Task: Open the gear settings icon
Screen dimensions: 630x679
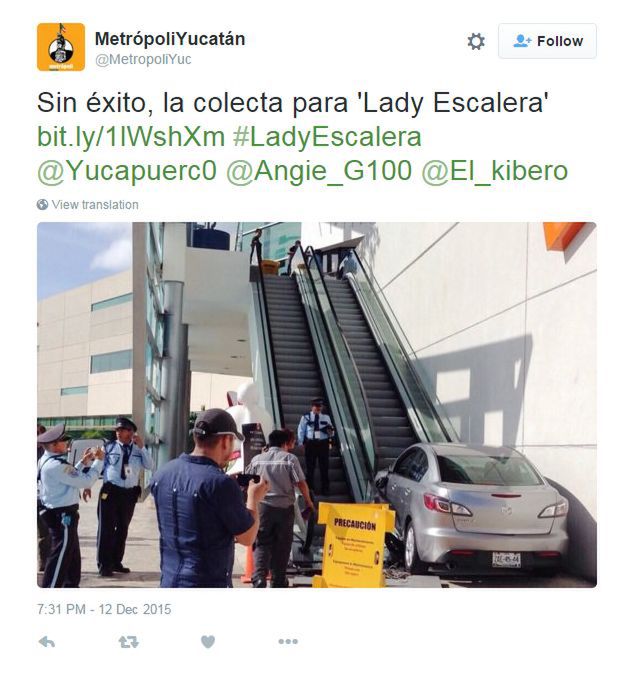Action: coord(476,42)
